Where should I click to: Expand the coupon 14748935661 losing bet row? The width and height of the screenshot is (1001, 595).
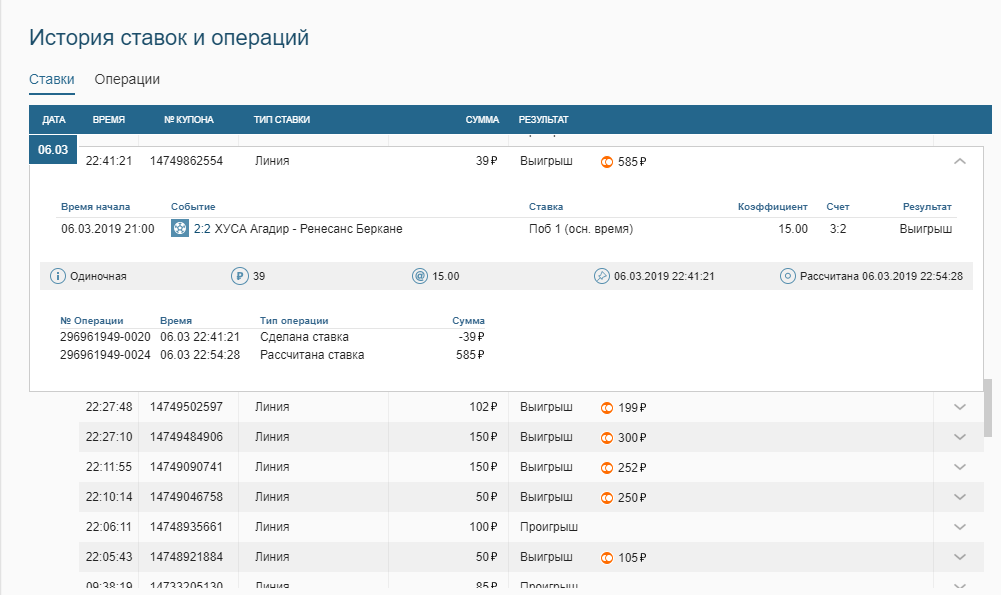[960, 527]
